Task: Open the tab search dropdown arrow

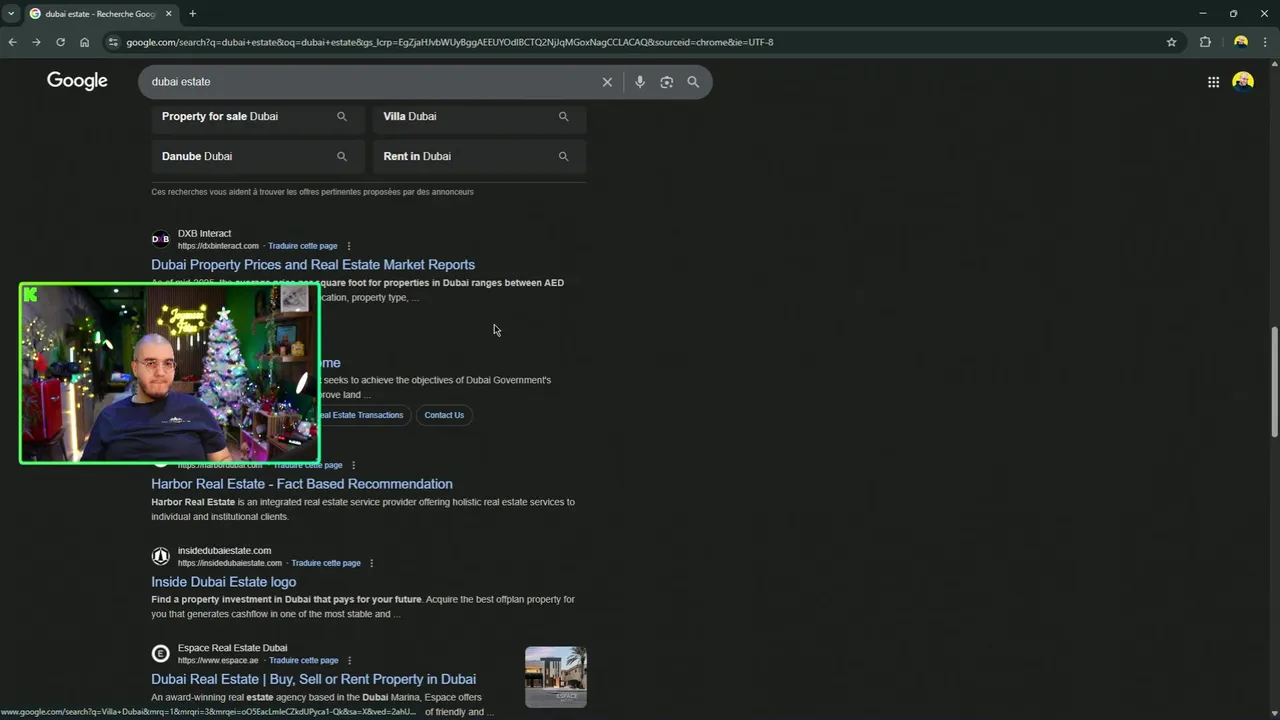Action: pyautogui.click(x=11, y=14)
